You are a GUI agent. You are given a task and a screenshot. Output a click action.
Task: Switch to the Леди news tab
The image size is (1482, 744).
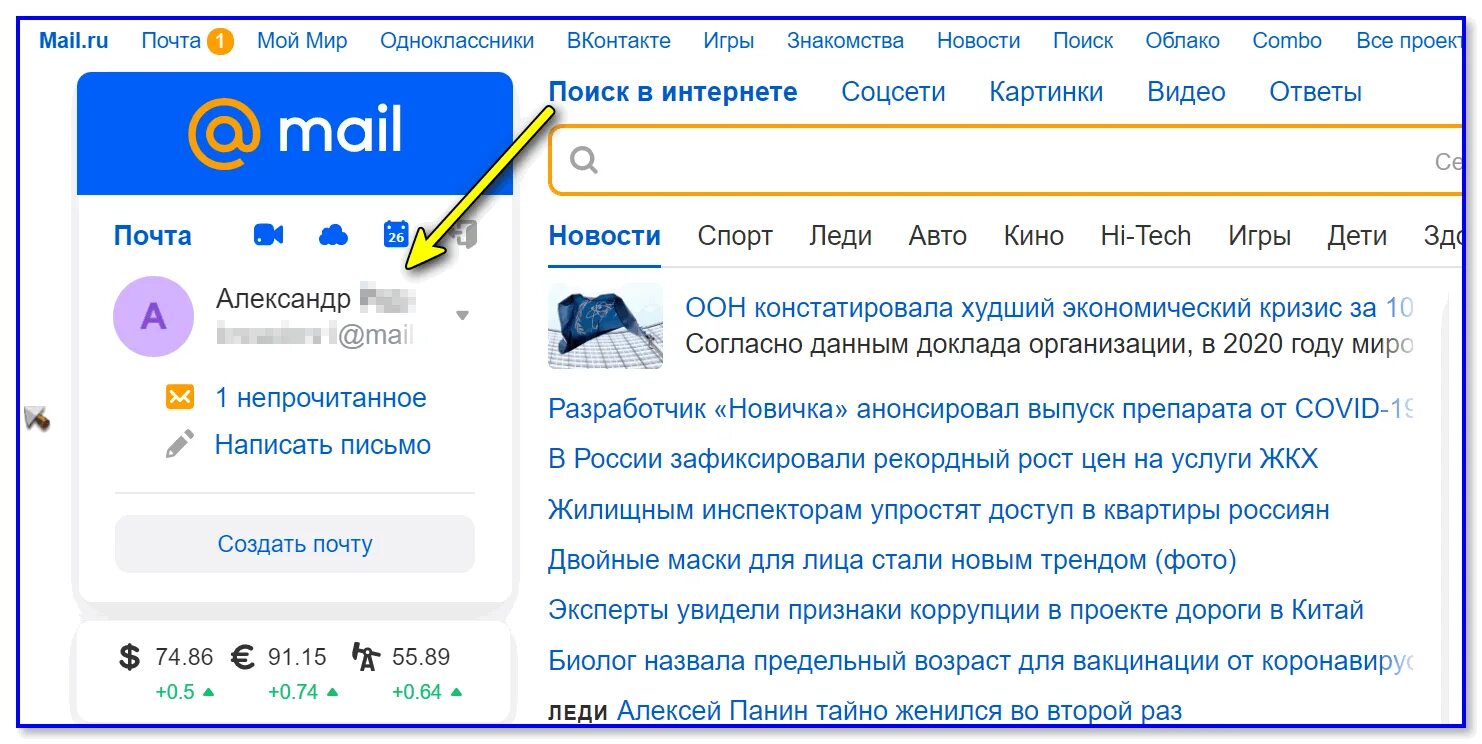coord(840,236)
